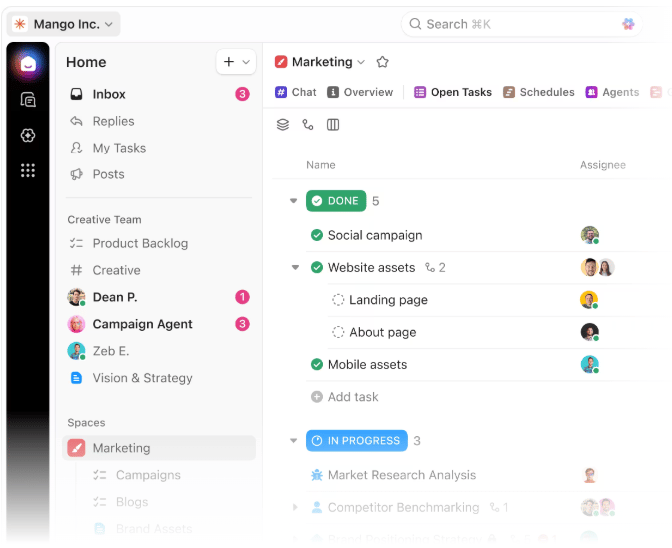
Task: Open Posts in the sidebar
Action: click(x=159, y=174)
